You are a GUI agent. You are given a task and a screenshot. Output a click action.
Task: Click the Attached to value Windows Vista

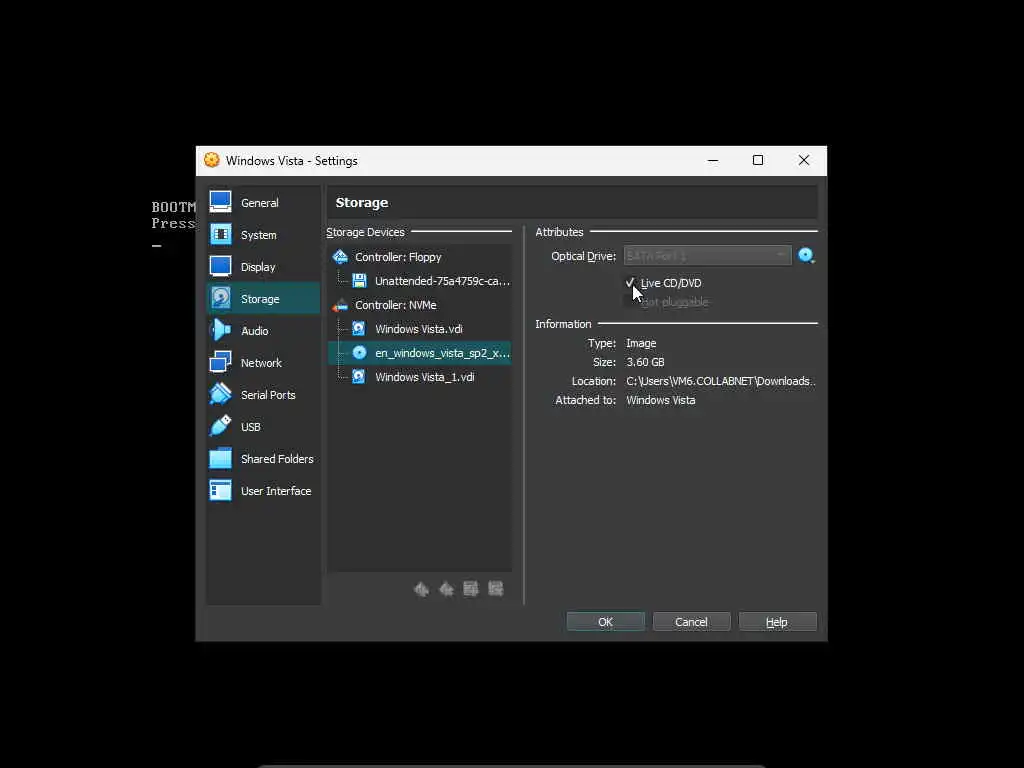660,400
